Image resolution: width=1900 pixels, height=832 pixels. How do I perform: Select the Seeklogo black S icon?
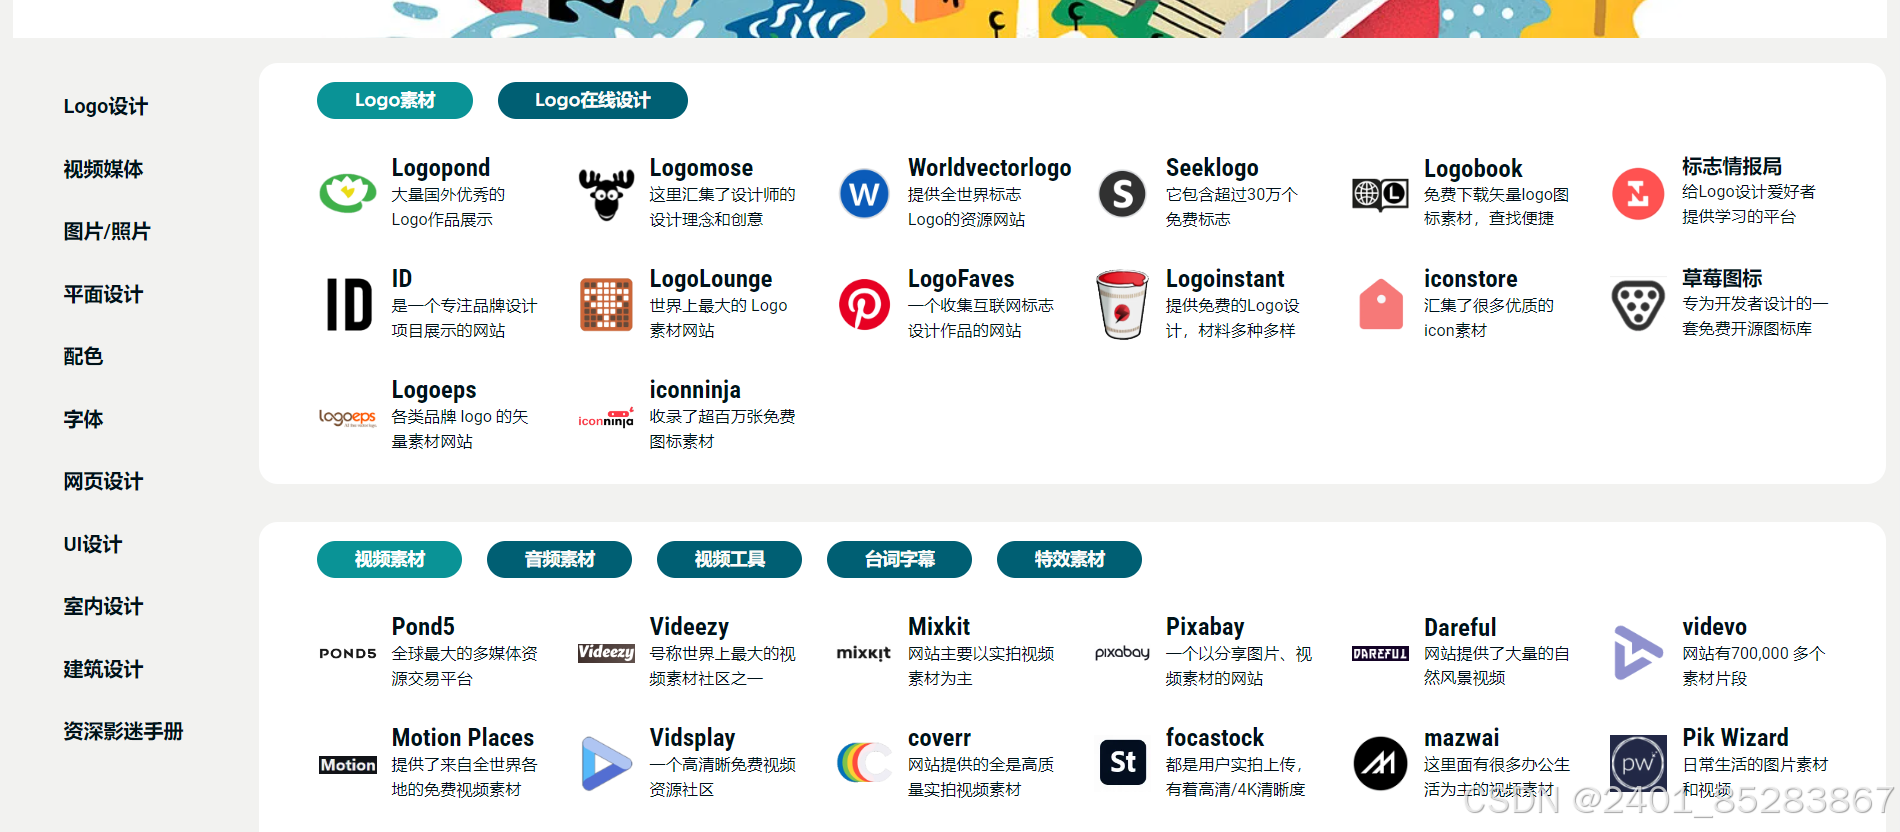[1122, 193]
